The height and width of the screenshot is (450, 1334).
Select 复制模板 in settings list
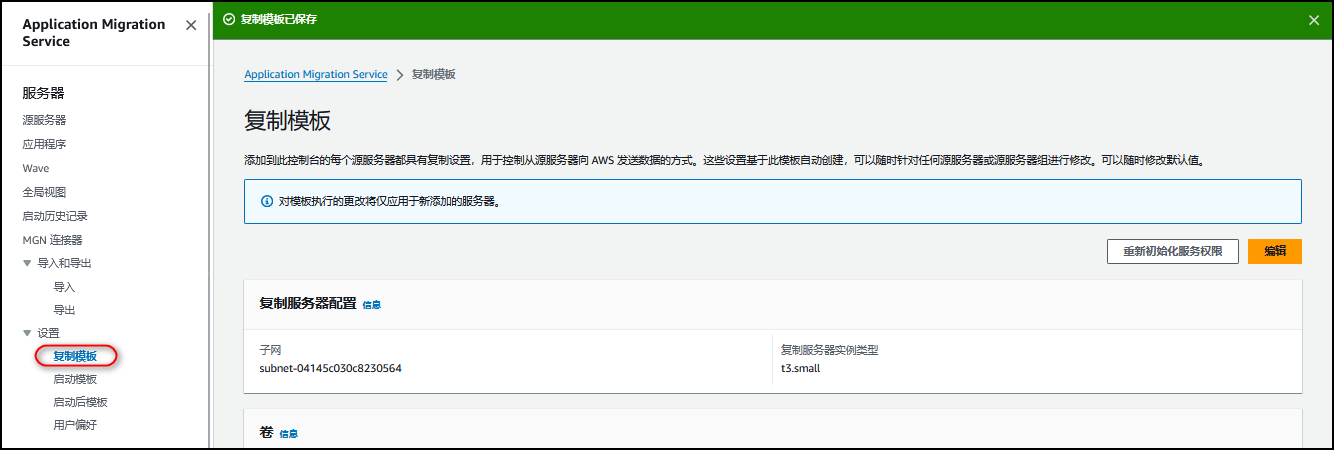[75, 356]
